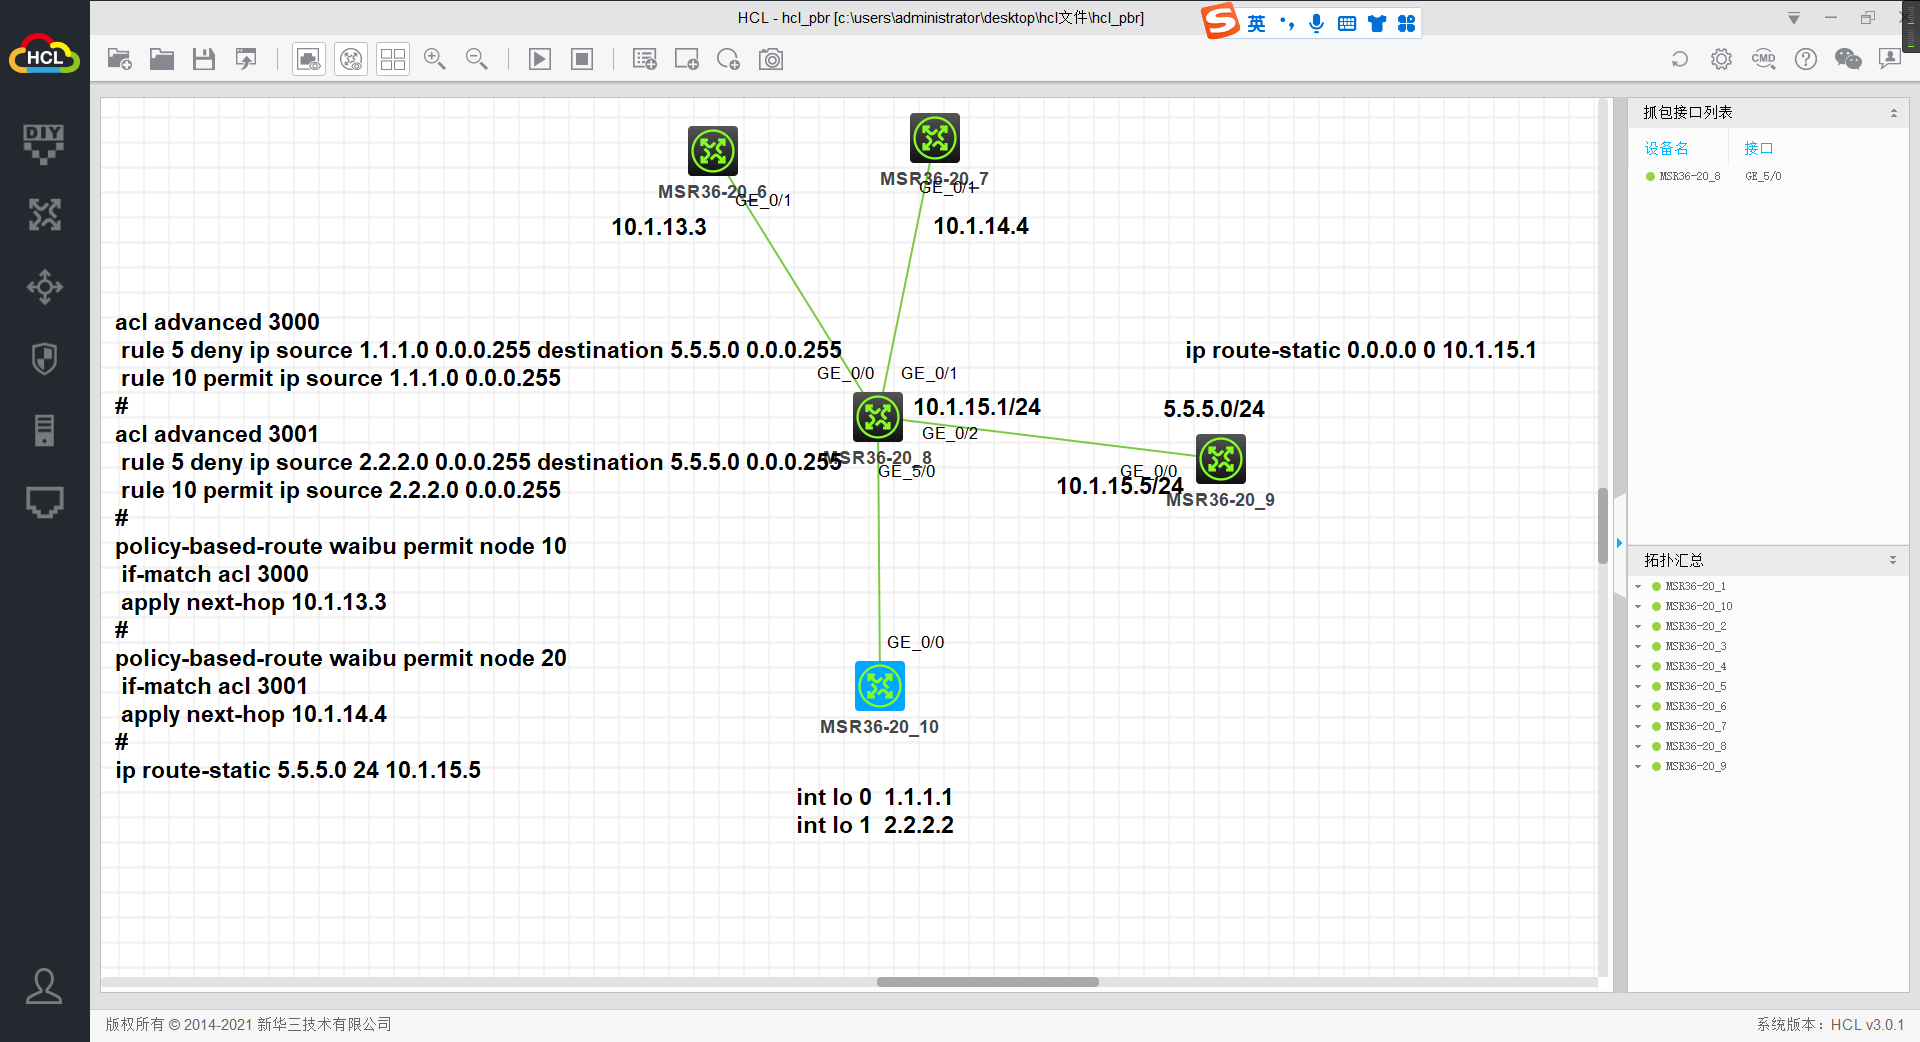This screenshot has width=1920, height=1042.
Task: Expand MSR36-20_6 in topology summary
Action: [1638, 707]
